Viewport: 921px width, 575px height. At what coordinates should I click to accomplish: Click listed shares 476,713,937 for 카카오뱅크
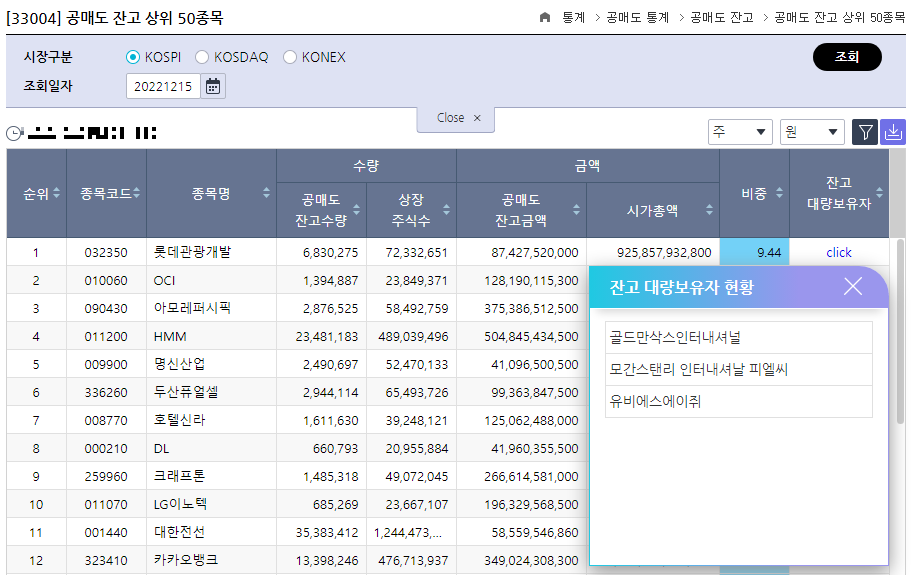(x=413, y=561)
